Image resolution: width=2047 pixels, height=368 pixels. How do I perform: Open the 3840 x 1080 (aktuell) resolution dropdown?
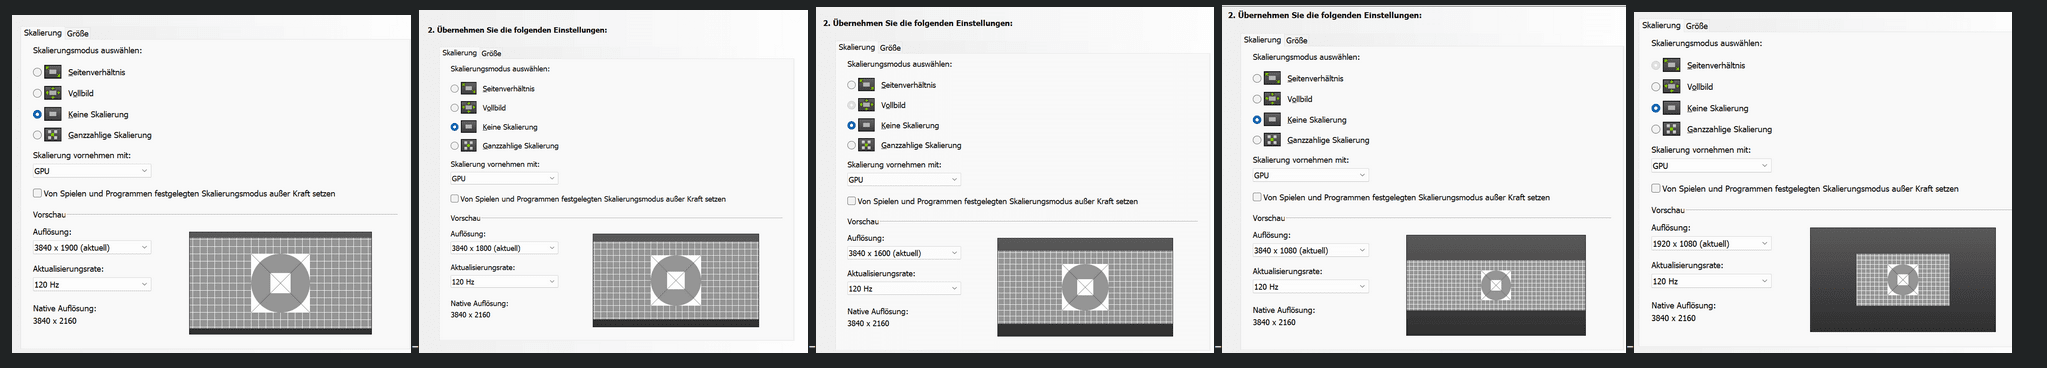click(1310, 250)
